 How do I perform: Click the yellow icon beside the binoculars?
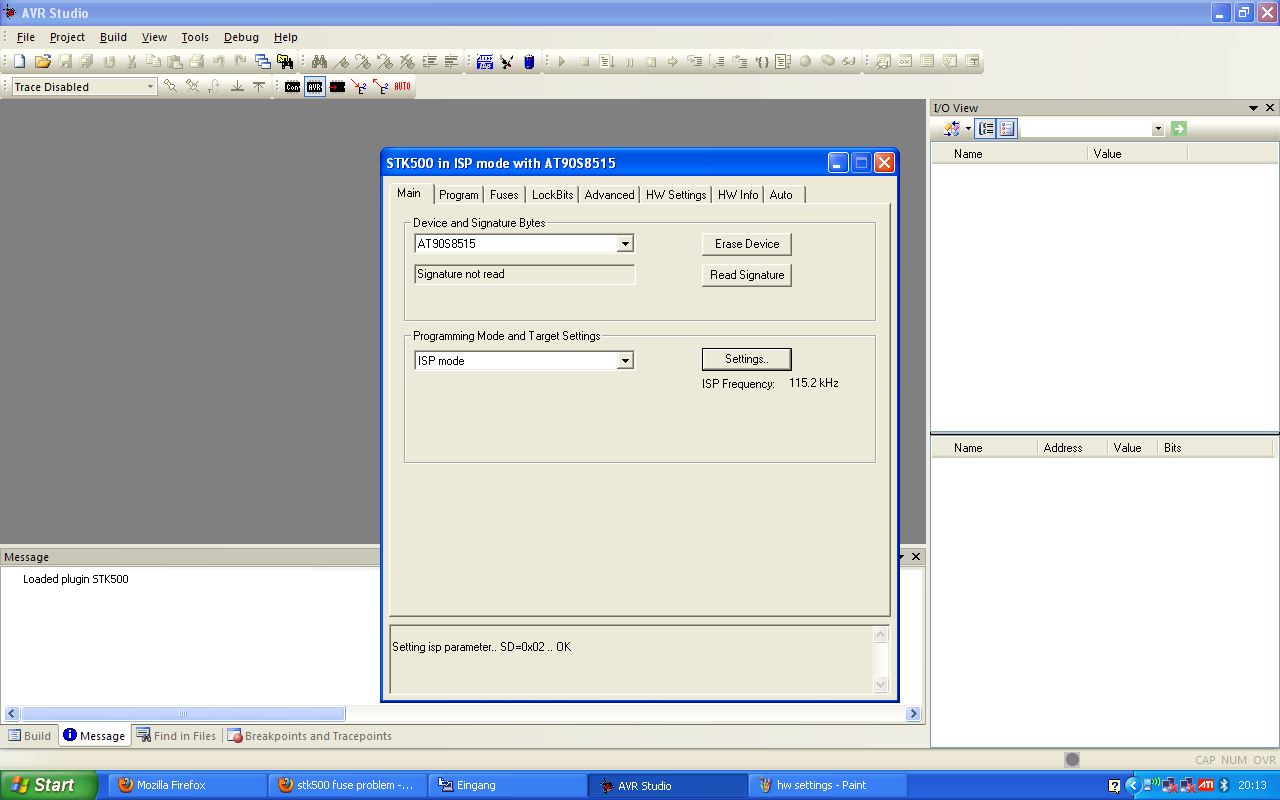[x=285, y=62]
